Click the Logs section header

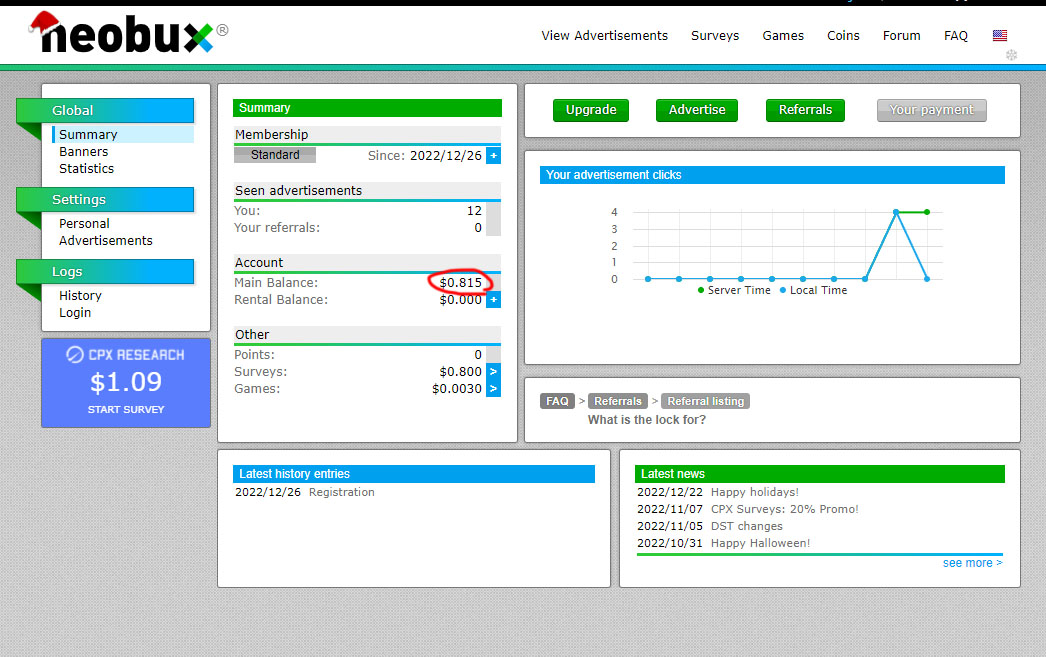click(x=105, y=271)
